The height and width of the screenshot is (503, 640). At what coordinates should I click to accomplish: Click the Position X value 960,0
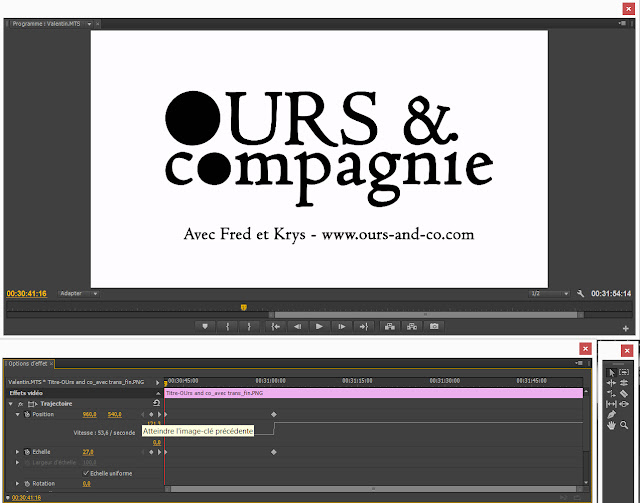(89, 414)
